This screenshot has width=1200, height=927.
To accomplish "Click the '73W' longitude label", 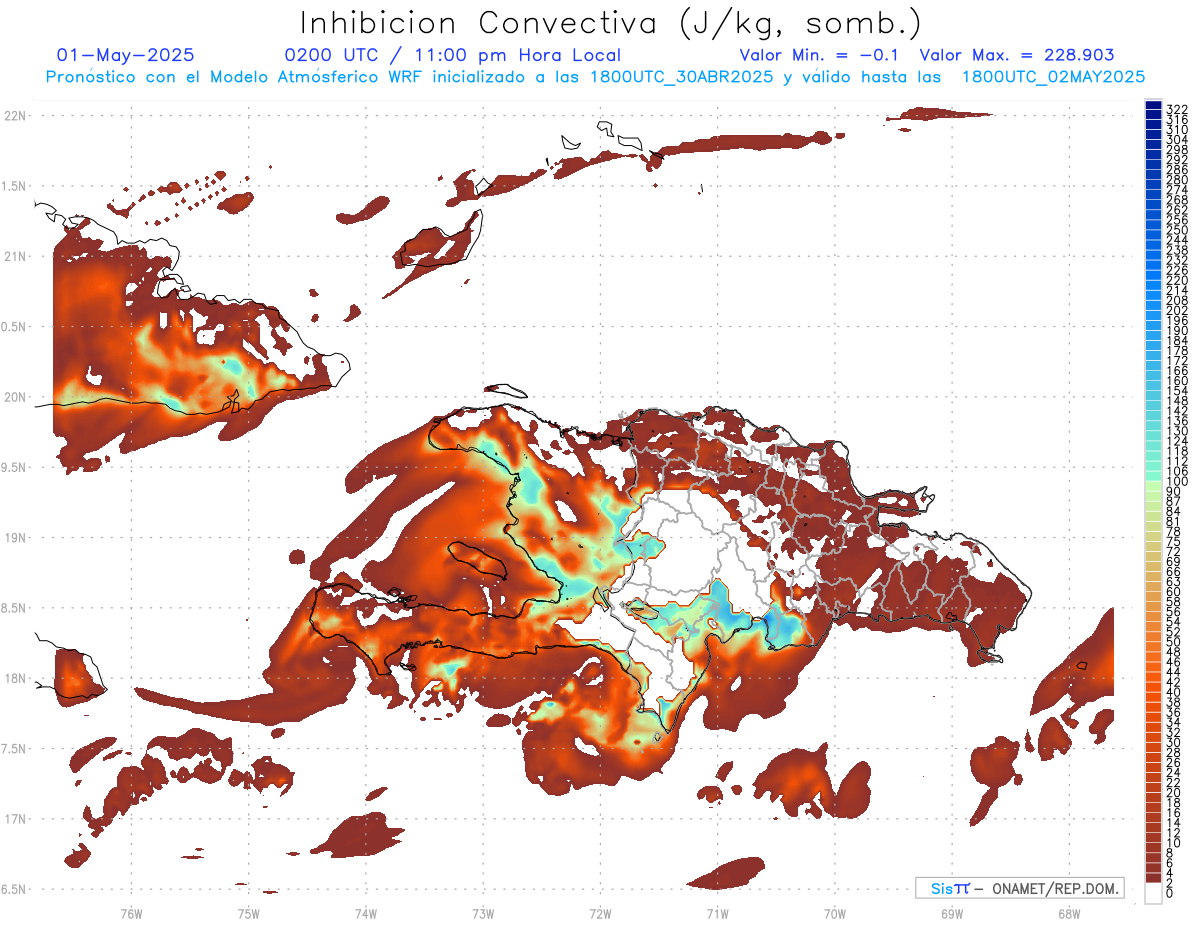I will [x=483, y=913].
